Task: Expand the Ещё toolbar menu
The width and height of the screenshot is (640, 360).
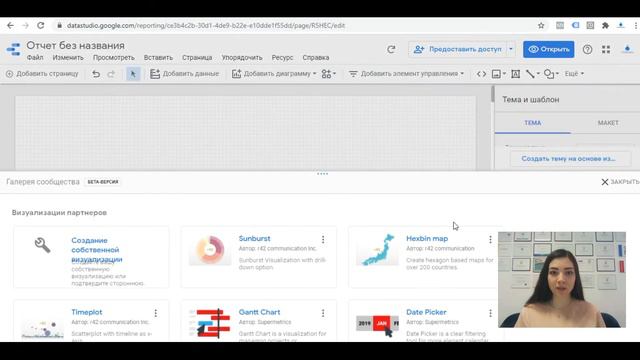Action: pos(574,74)
